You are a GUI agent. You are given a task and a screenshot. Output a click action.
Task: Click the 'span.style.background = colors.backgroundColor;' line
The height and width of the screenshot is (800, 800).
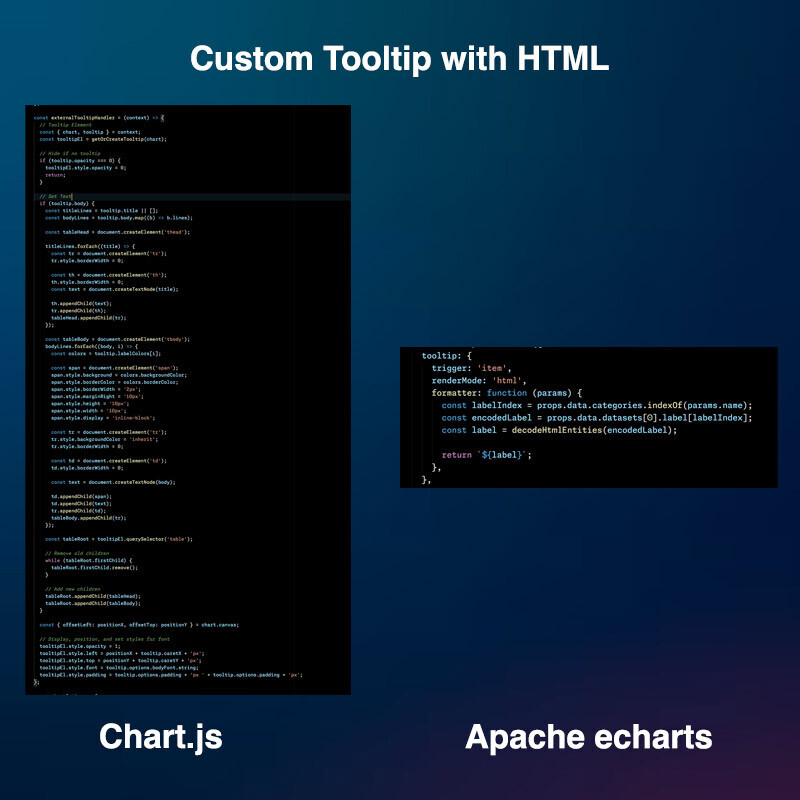point(118,375)
